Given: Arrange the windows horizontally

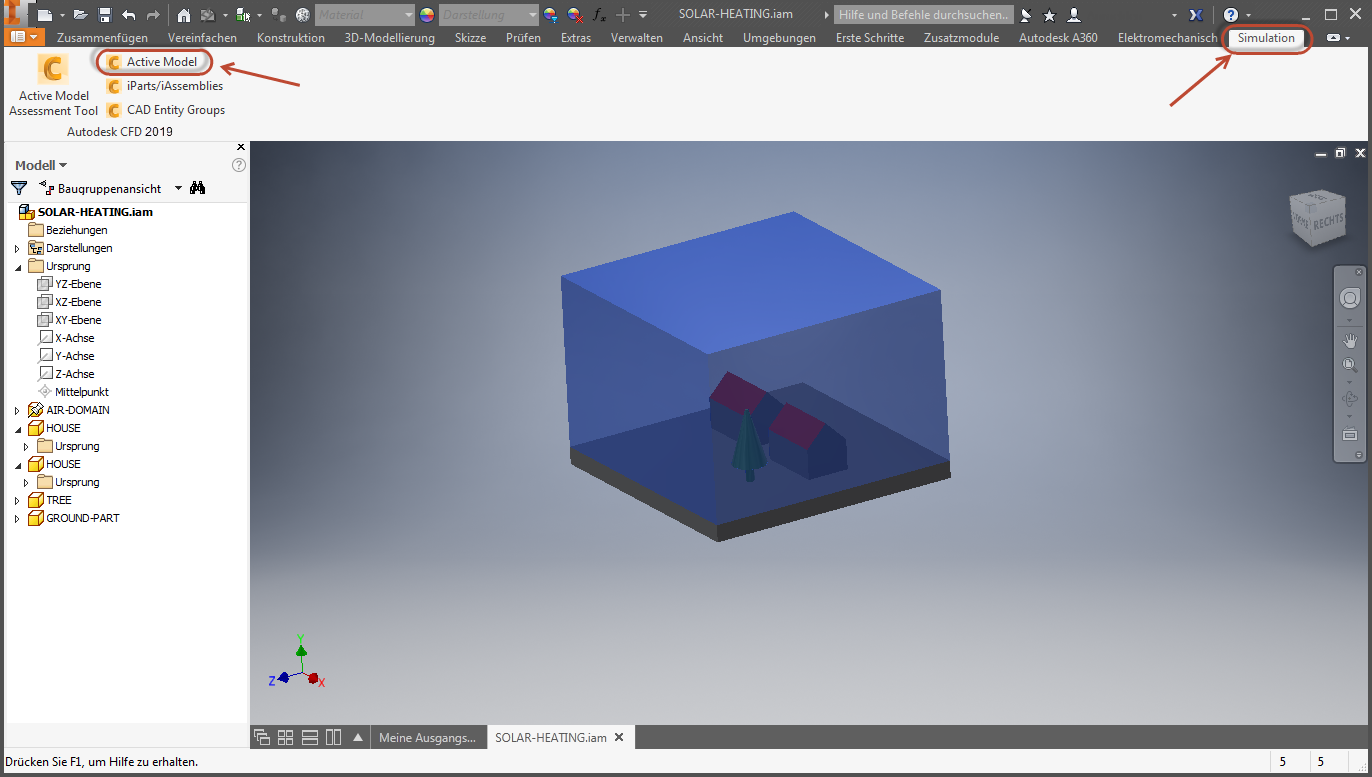Looking at the screenshot, I should [x=310, y=737].
